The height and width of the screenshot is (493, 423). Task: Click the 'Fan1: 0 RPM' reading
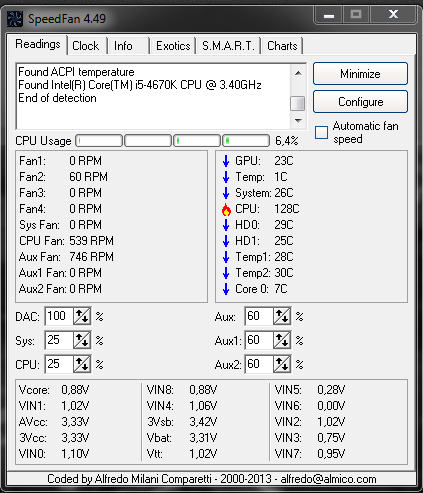(60, 161)
